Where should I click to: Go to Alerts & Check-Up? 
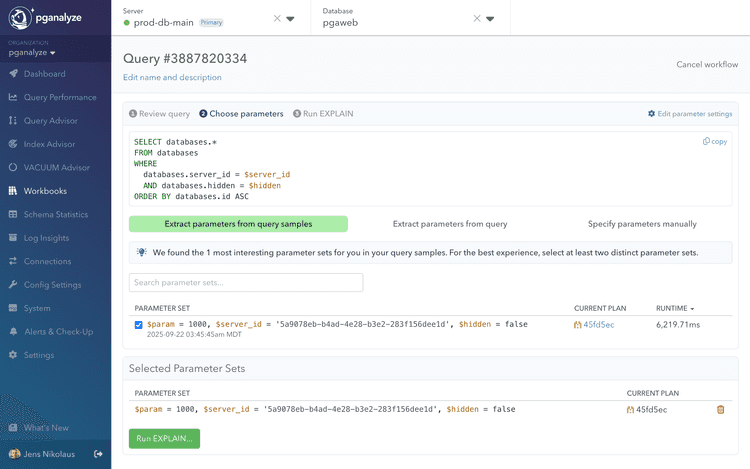point(58,331)
